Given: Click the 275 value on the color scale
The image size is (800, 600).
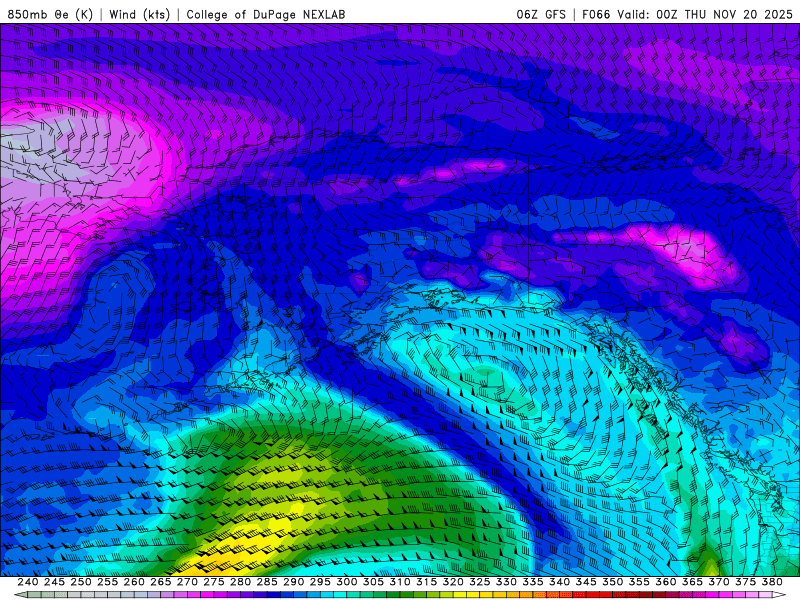Looking at the screenshot, I should tap(214, 582).
